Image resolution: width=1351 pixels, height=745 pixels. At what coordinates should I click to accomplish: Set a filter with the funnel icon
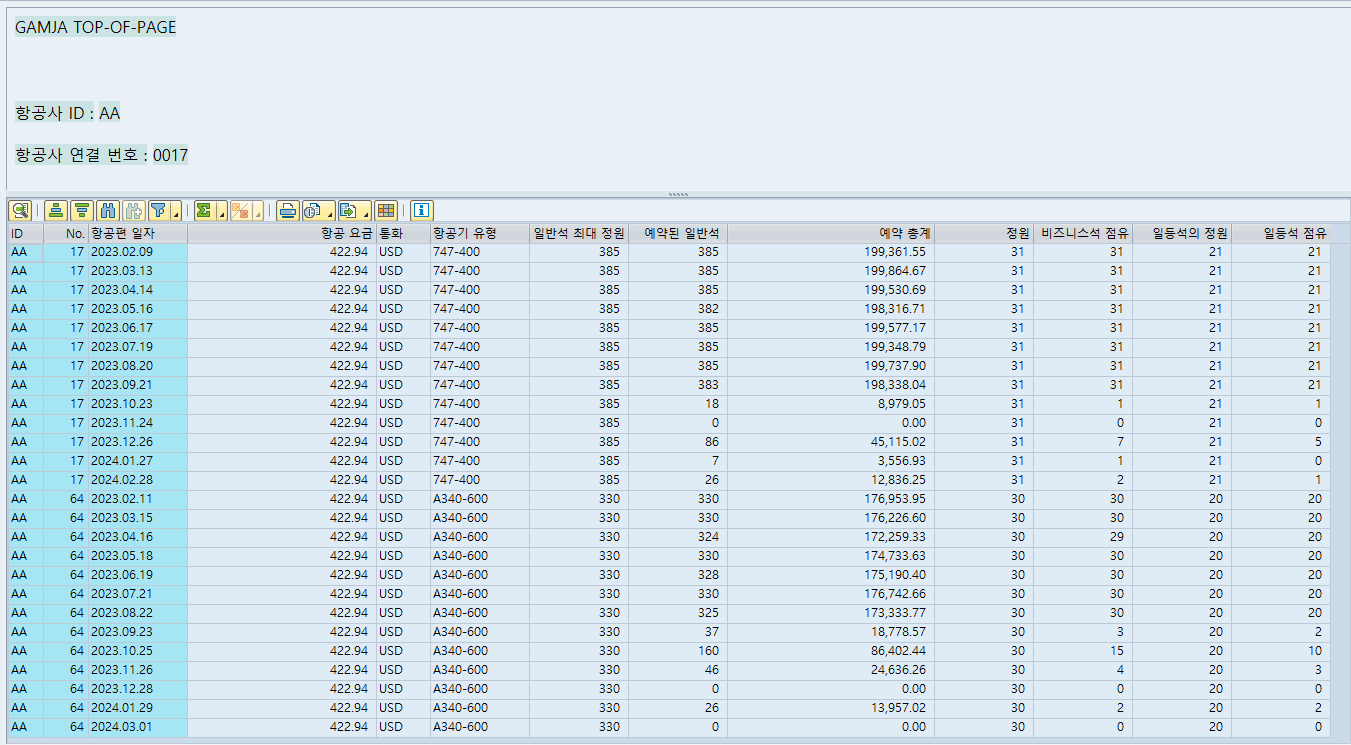point(159,210)
